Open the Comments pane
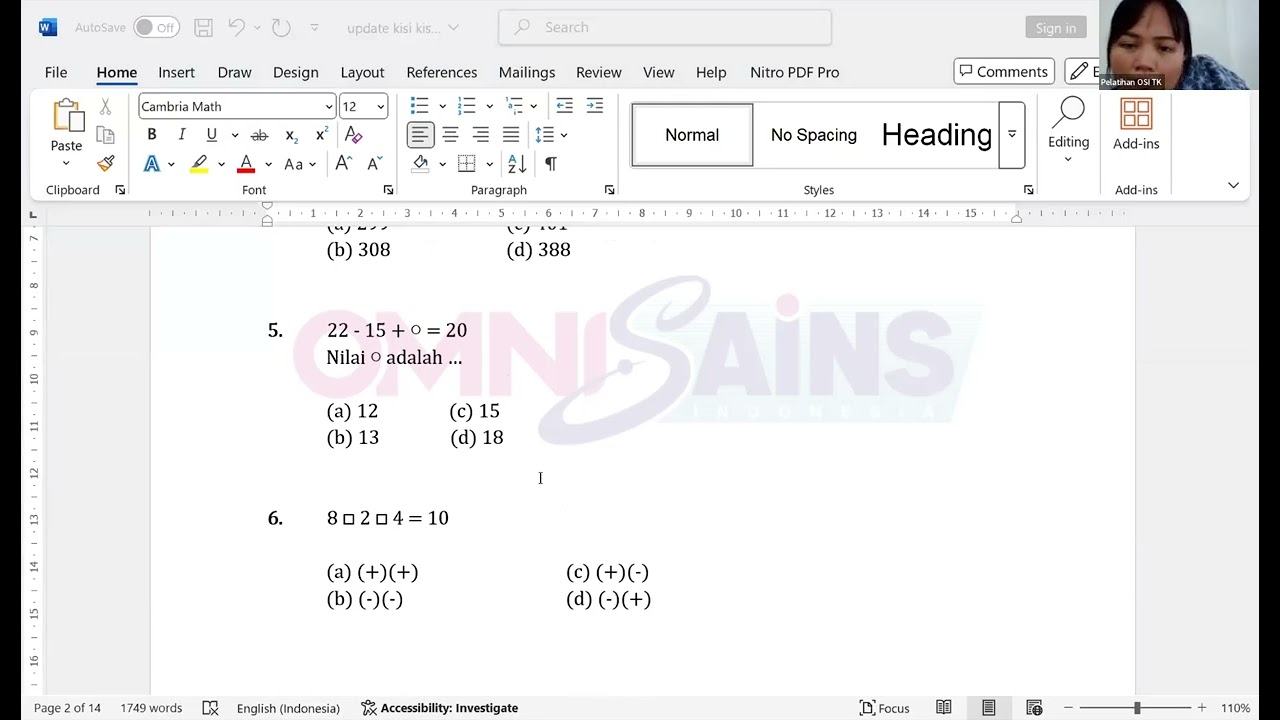The width and height of the screenshot is (1280, 720). tap(1004, 72)
